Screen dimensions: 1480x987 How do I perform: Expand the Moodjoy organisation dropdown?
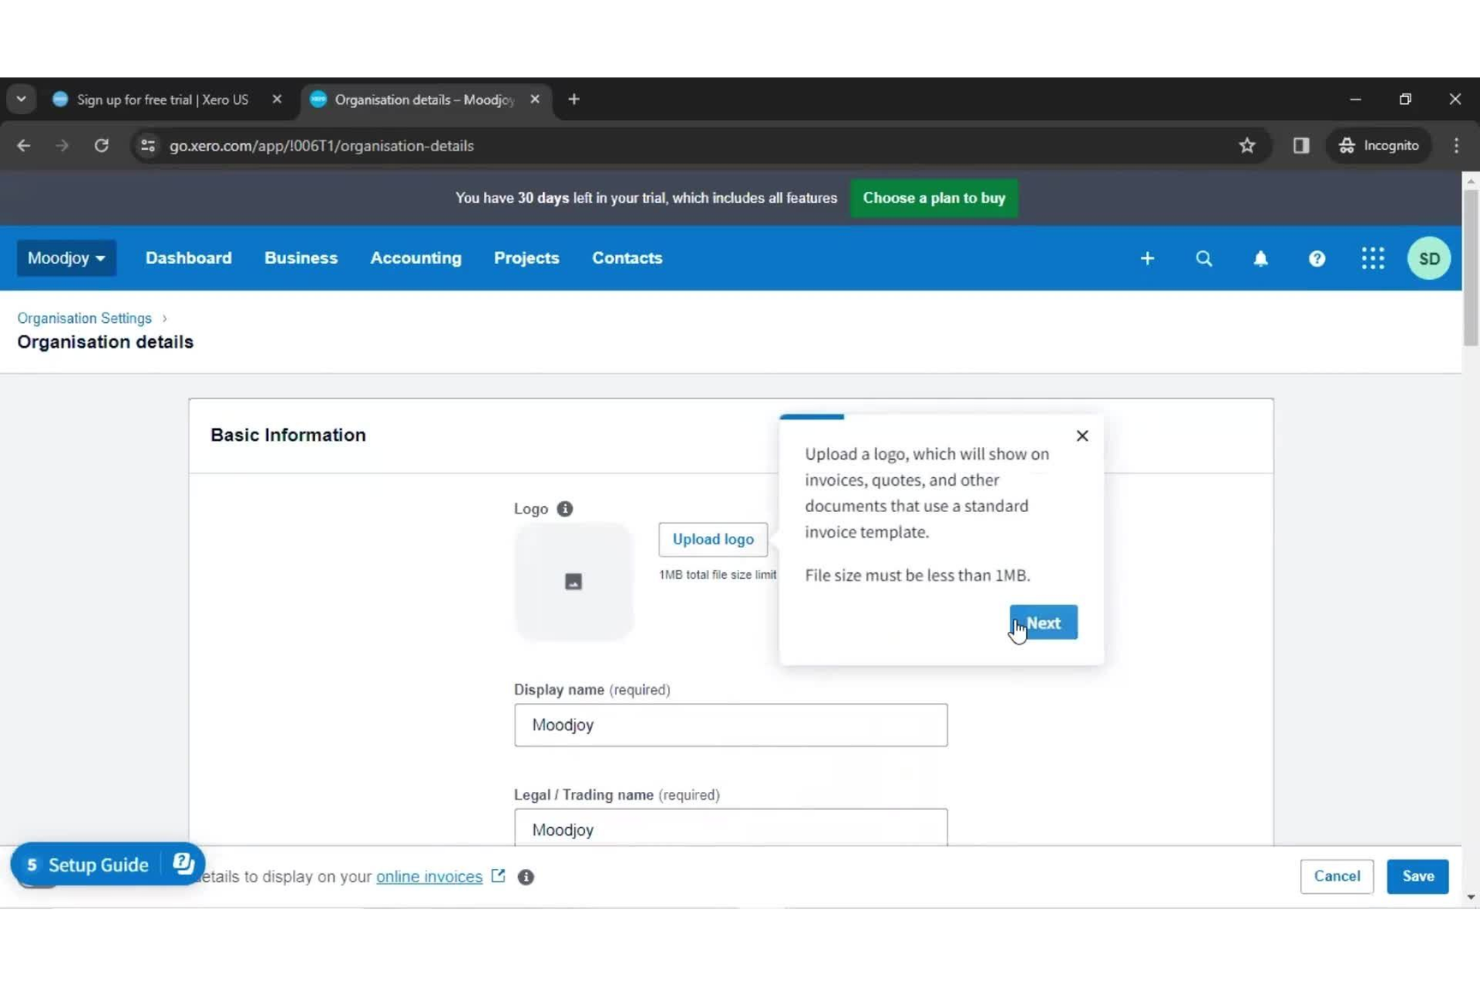(66, 258)
